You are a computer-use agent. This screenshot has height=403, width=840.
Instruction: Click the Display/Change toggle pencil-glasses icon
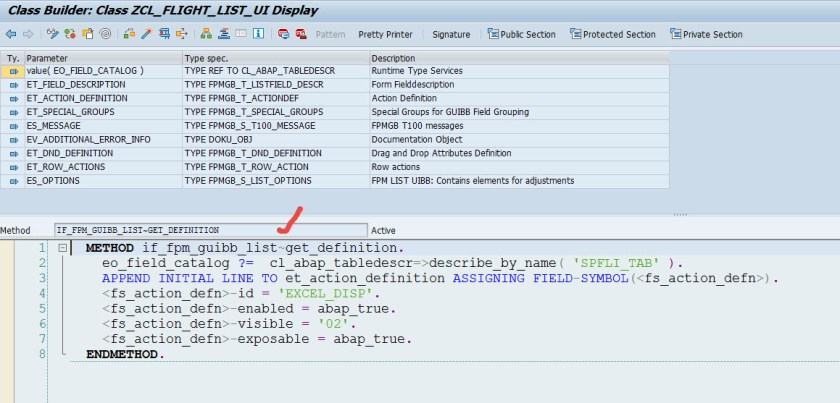pos(52,34)
